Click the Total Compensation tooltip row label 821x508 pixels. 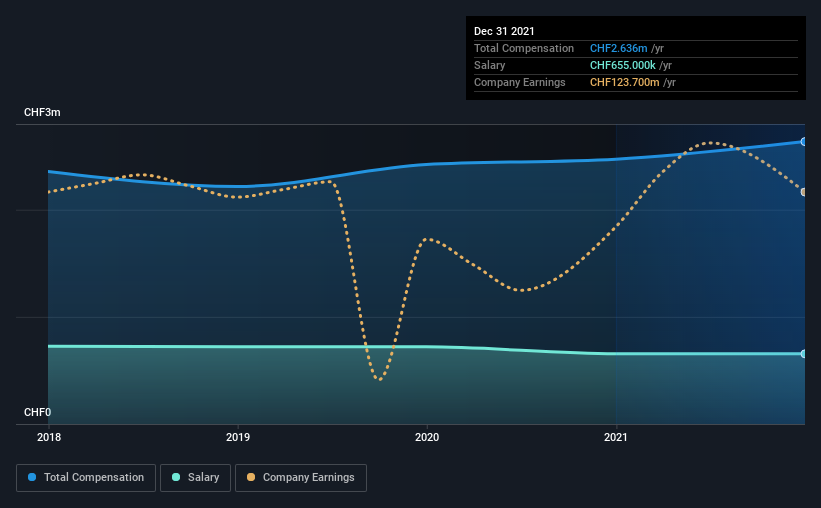[x=524, y=48]
